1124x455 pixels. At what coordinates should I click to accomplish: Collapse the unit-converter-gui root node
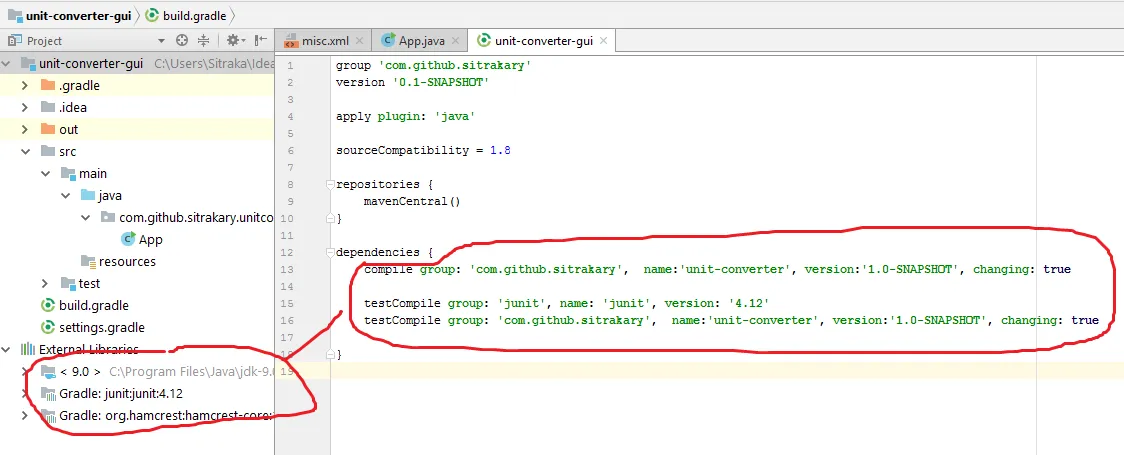coord(6,63)
